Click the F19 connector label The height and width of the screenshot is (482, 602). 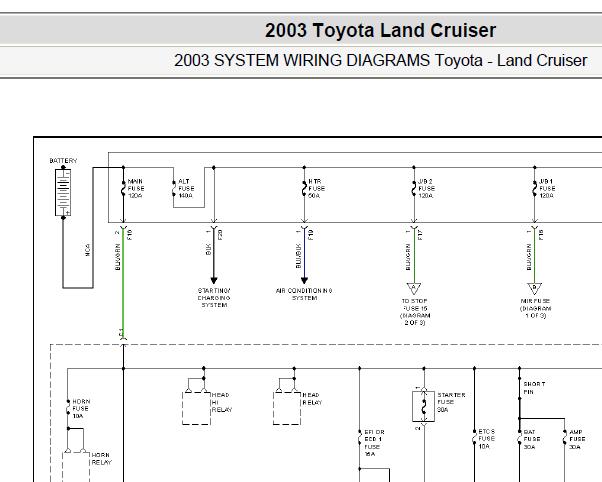click(310, 235)
